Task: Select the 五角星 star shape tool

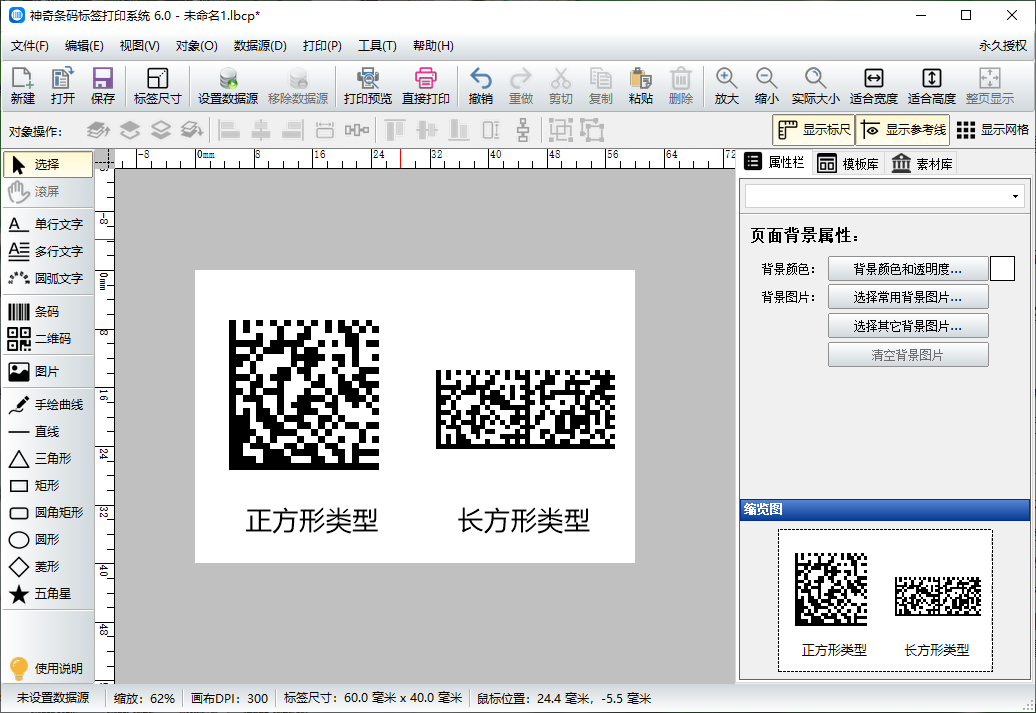Action: click(x=48, y=594)
